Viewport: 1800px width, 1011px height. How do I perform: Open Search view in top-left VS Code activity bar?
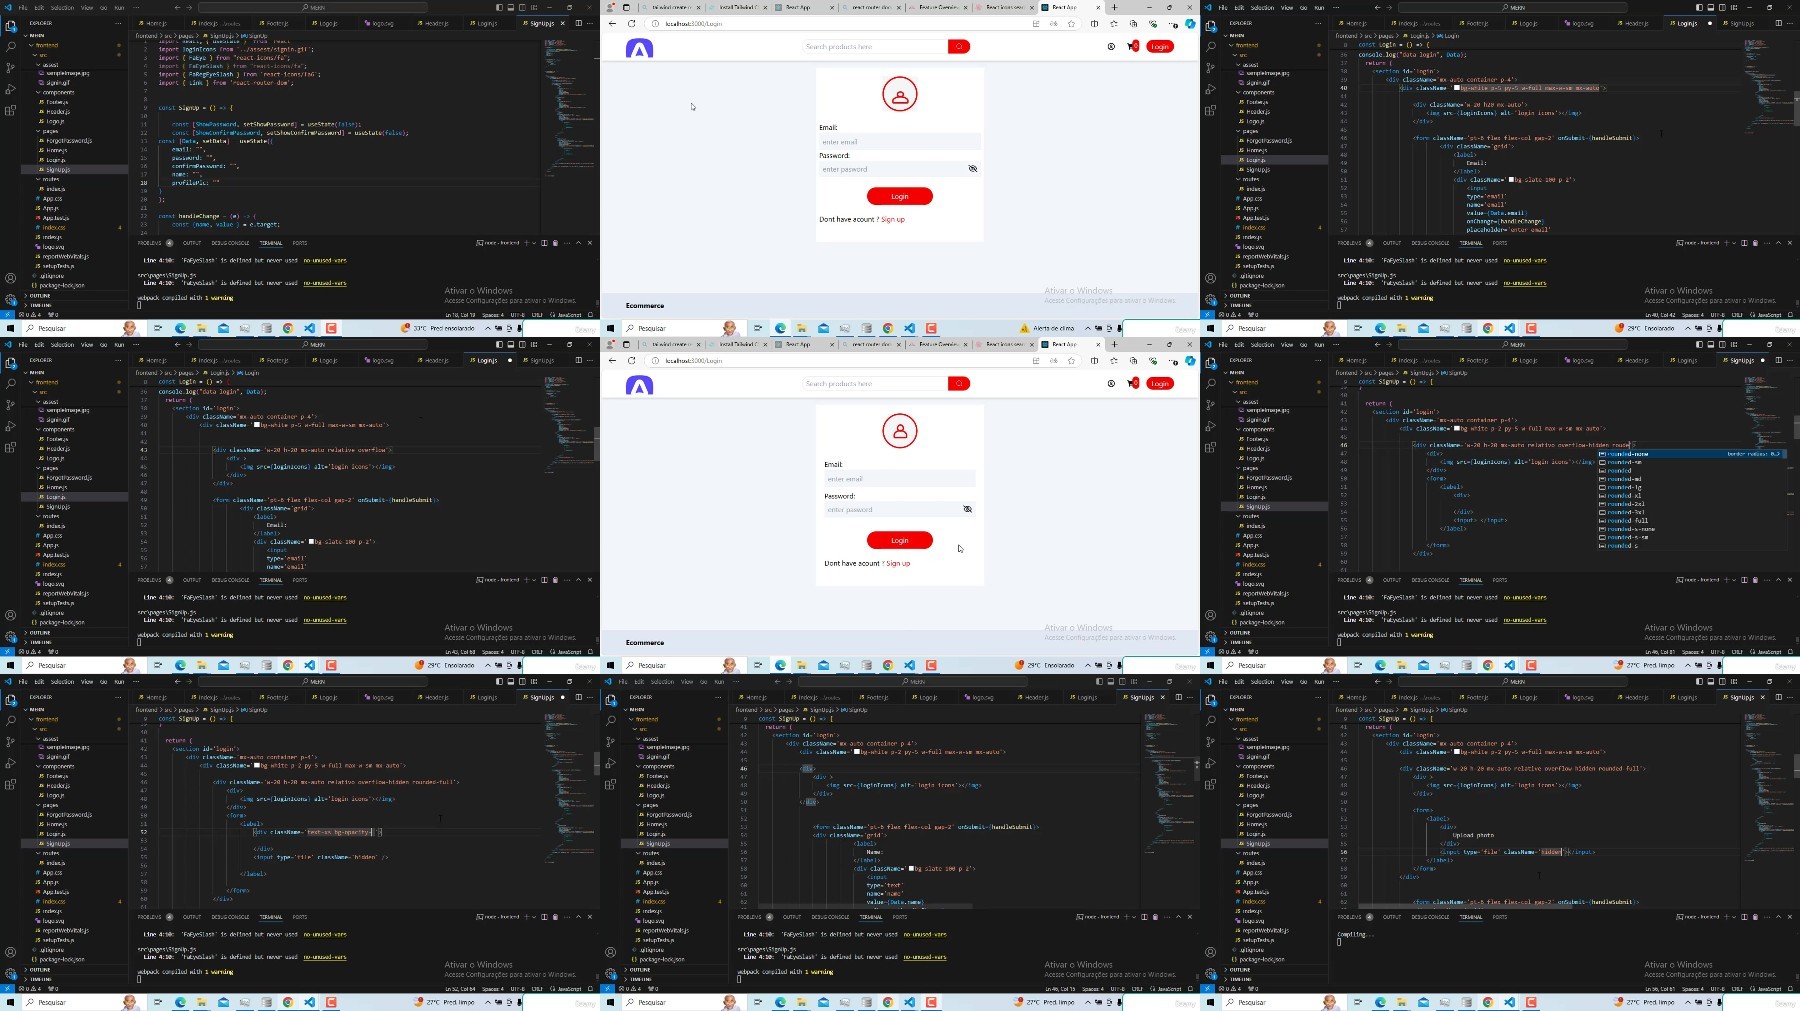pyautogui.click(x=10, y=46)
